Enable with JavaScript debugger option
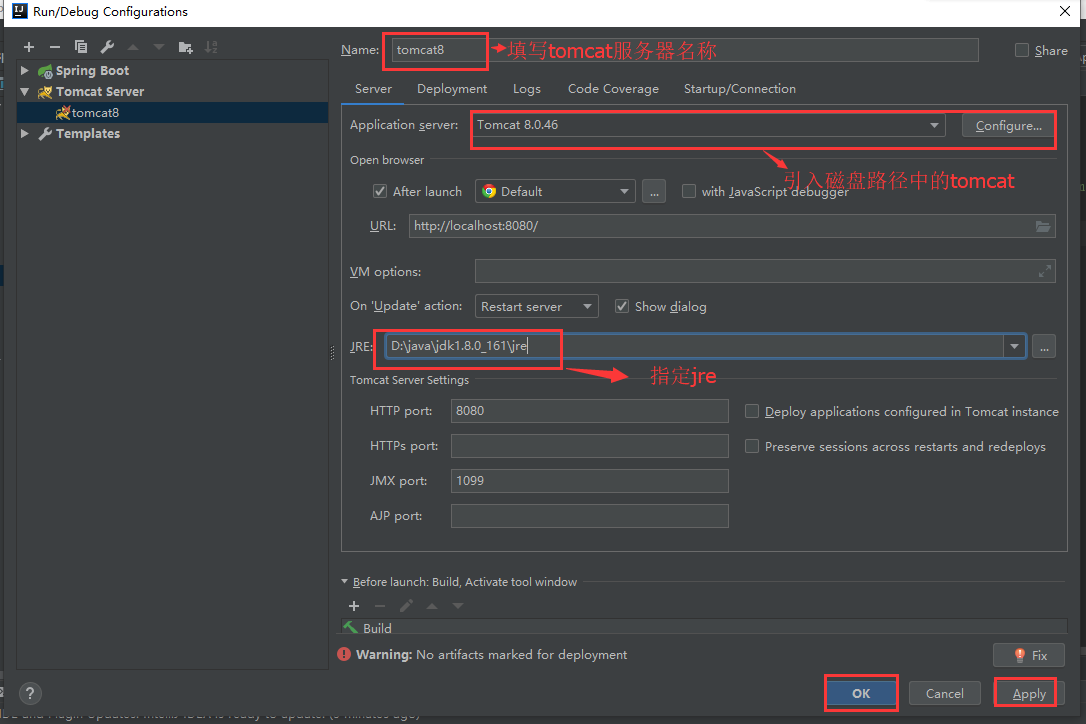The height and width of the screenshot is (724, 1086). 688,191
